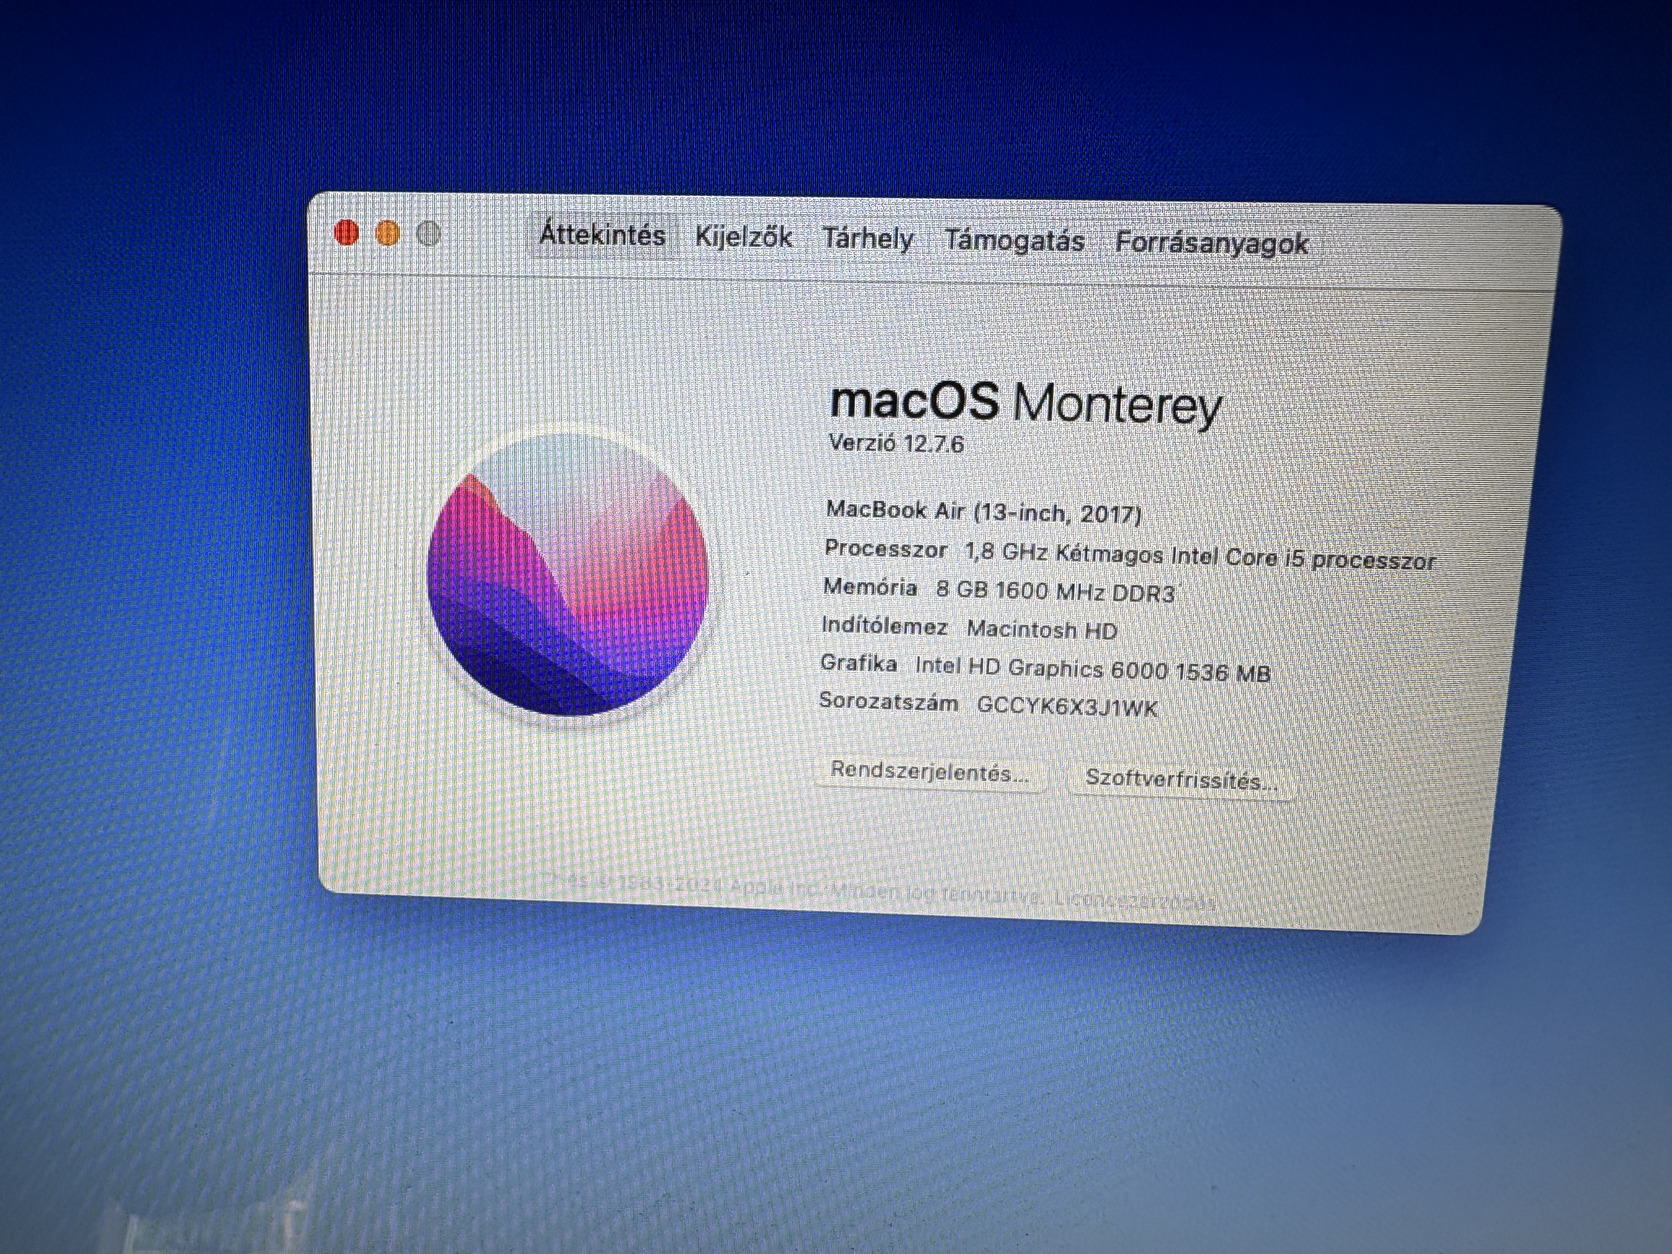Click the Indítólemez label
Screen dimensions: 1672x1254
(x=884, y=626)
